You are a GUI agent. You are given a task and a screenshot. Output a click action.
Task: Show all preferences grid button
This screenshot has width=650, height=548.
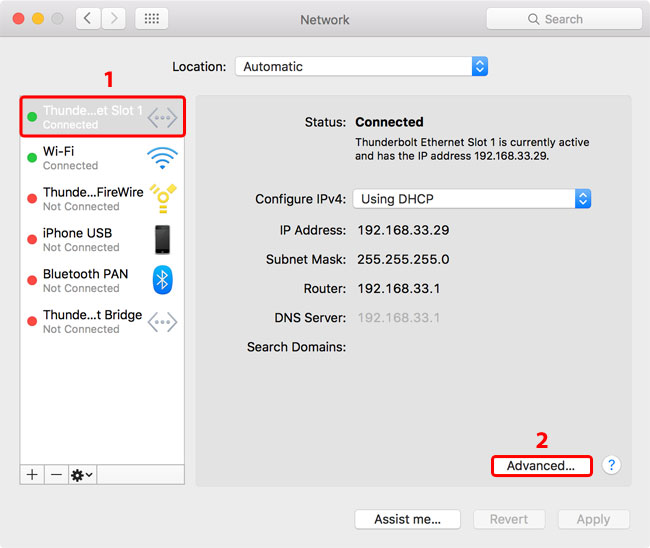(x=151, y=19)
